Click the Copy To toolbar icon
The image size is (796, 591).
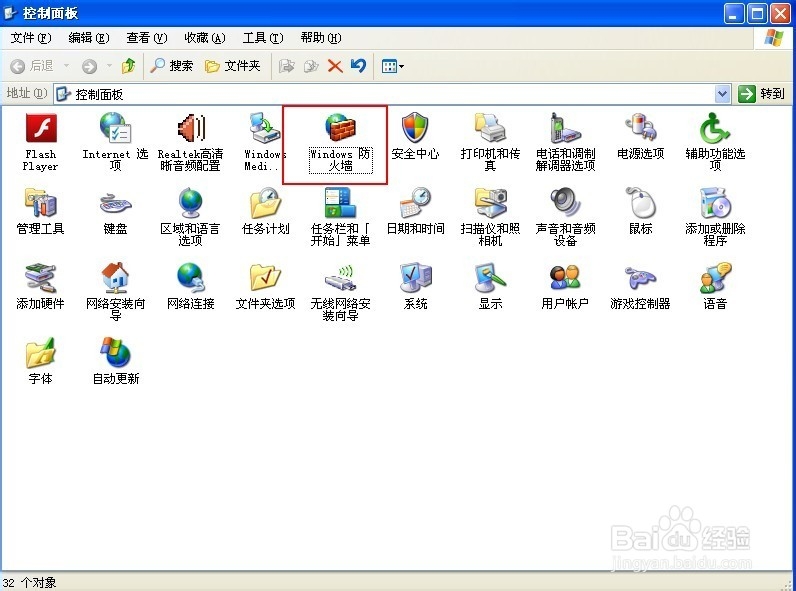[311, 66]
